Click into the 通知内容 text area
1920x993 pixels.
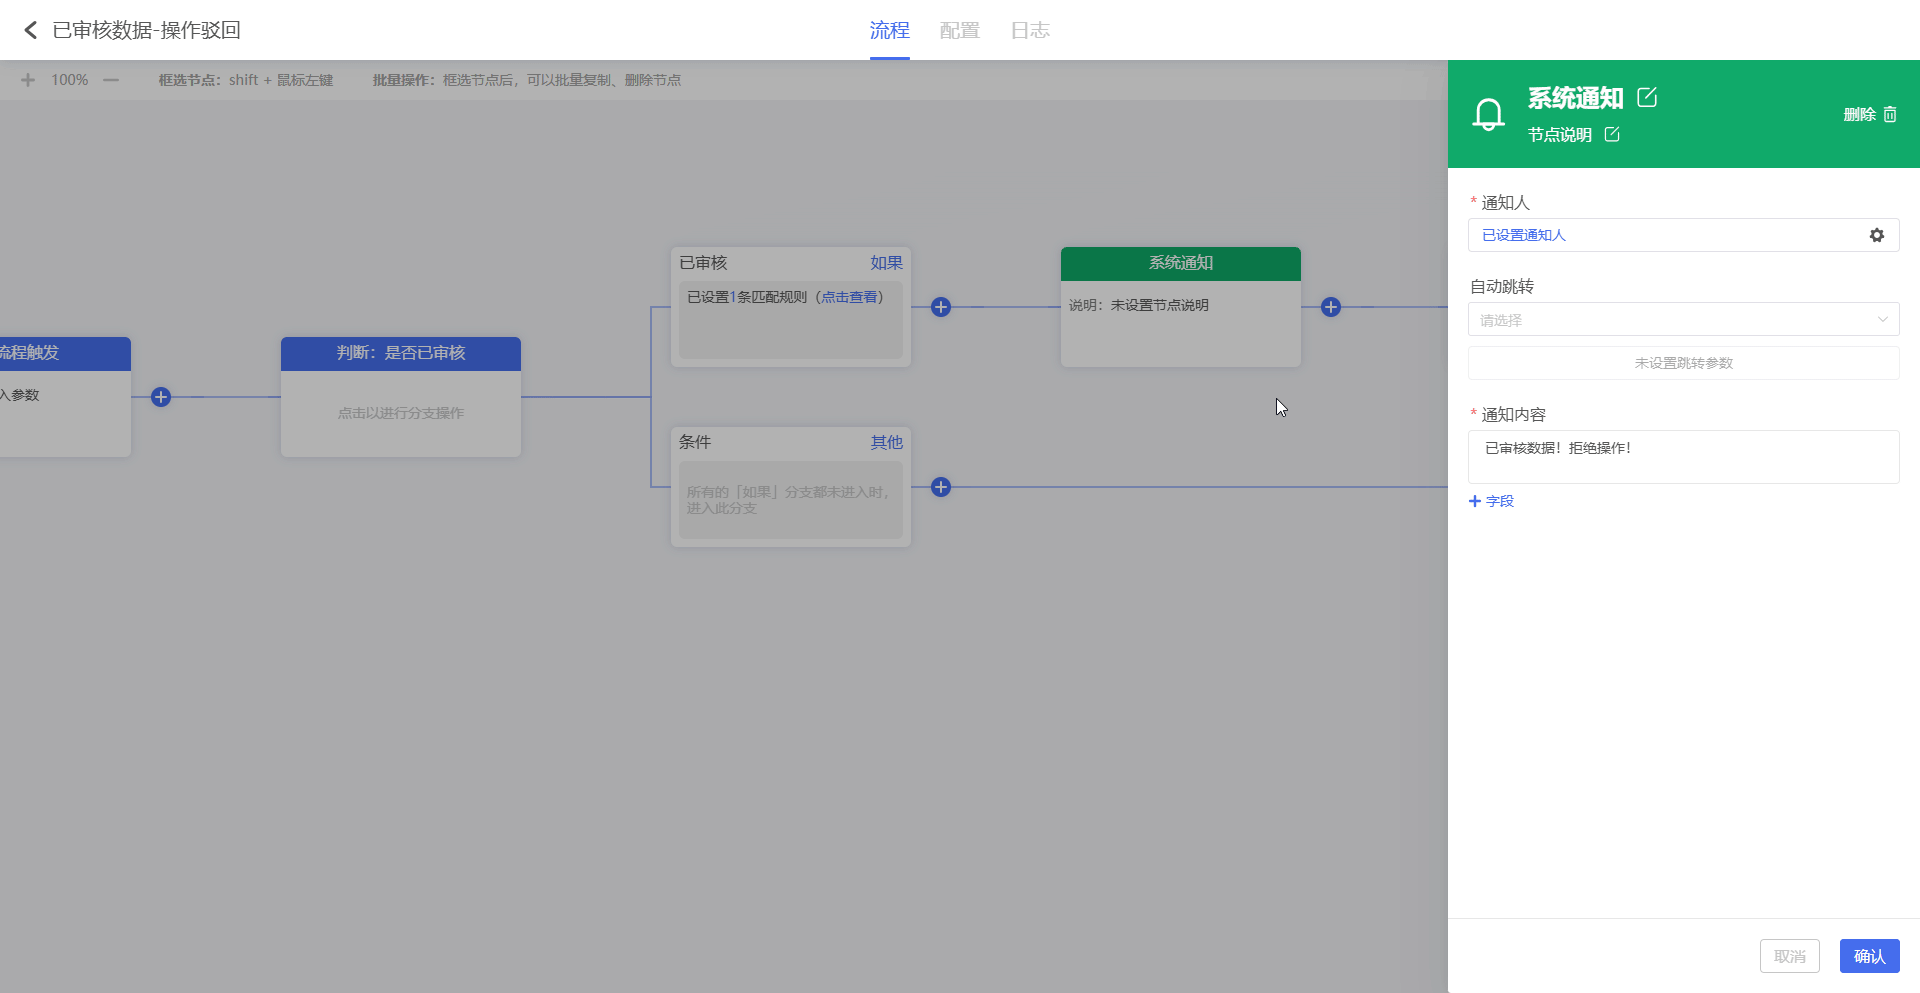coord(1683,457)
